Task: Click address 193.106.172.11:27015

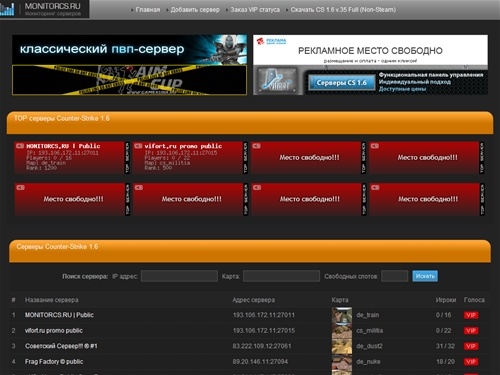Action: pyautogui.click(x=264, y=331)
